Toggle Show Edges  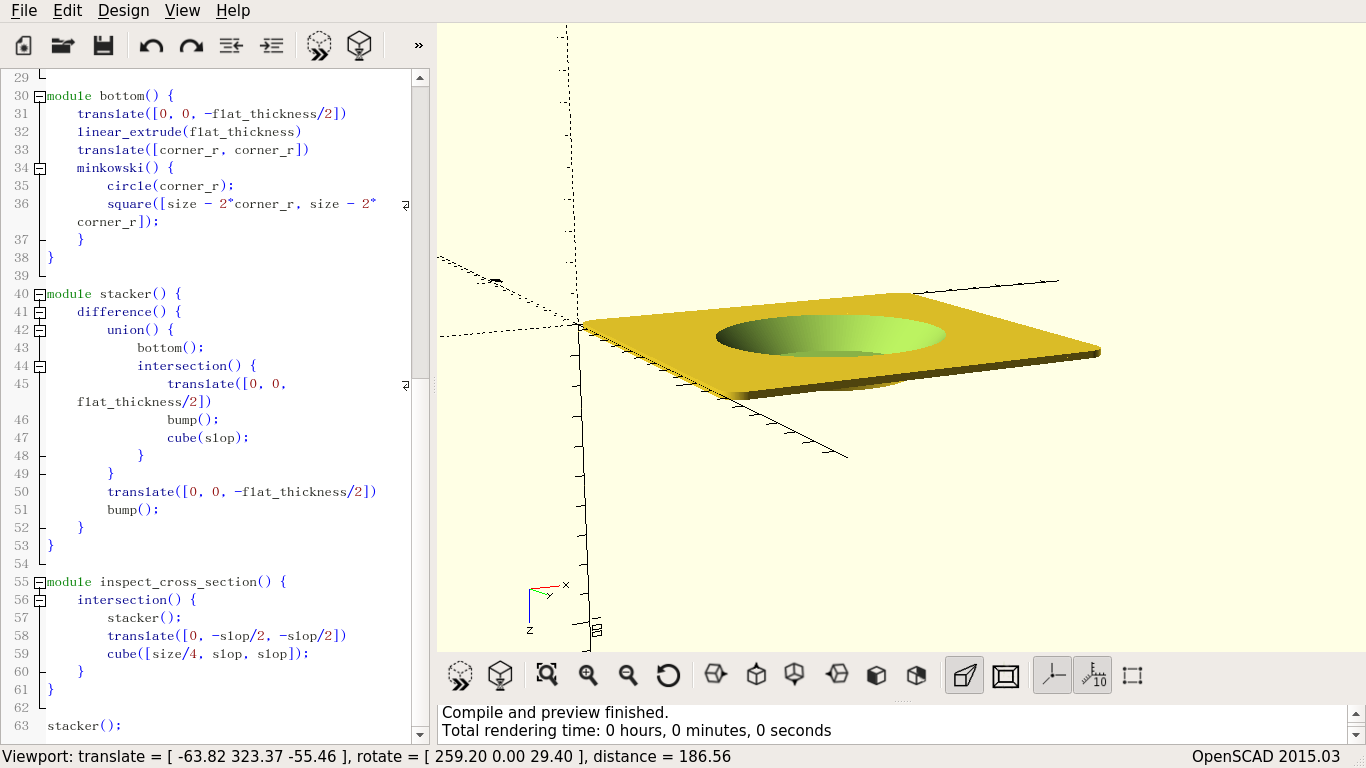click(x=1132, y=676)
